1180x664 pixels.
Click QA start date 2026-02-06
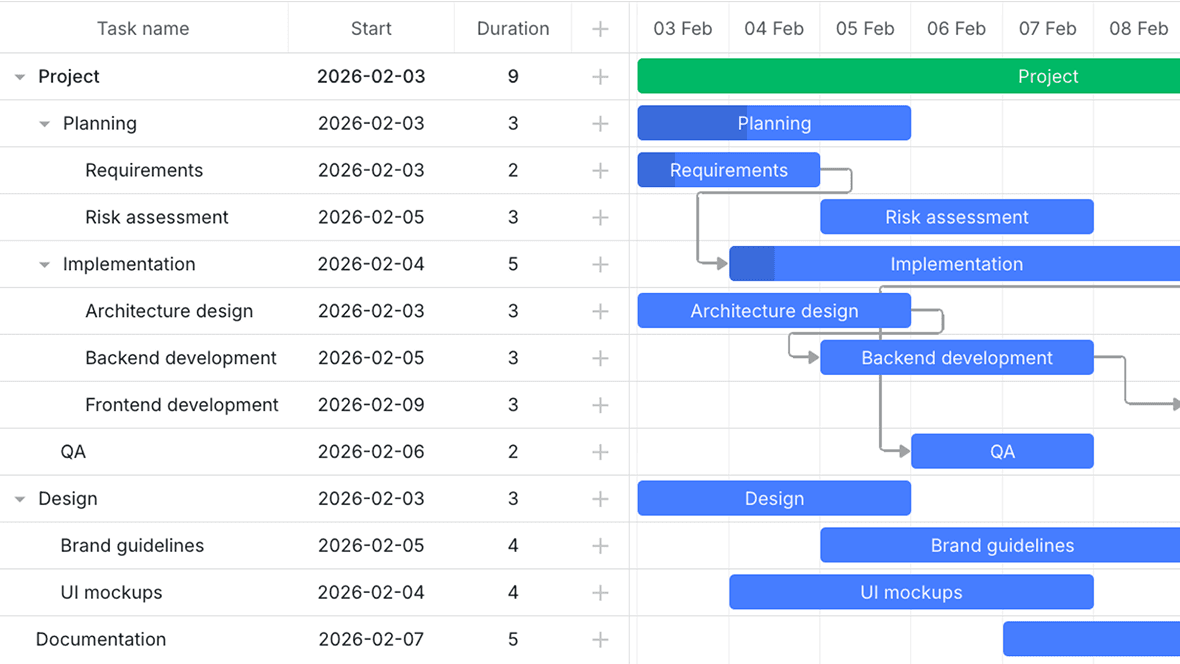point(371,452)
